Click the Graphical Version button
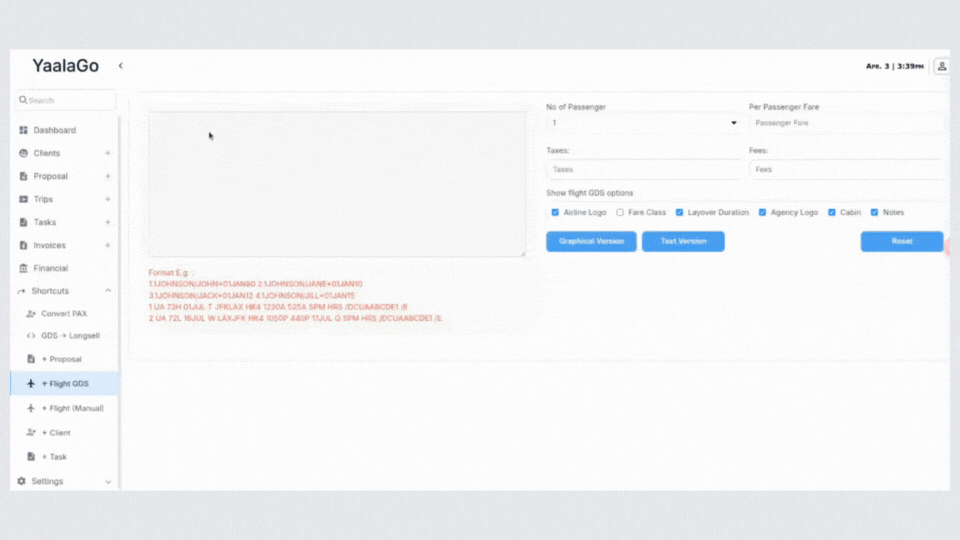Image resolution: width=960 pixels, height=540 pixels. pos(591,241)
